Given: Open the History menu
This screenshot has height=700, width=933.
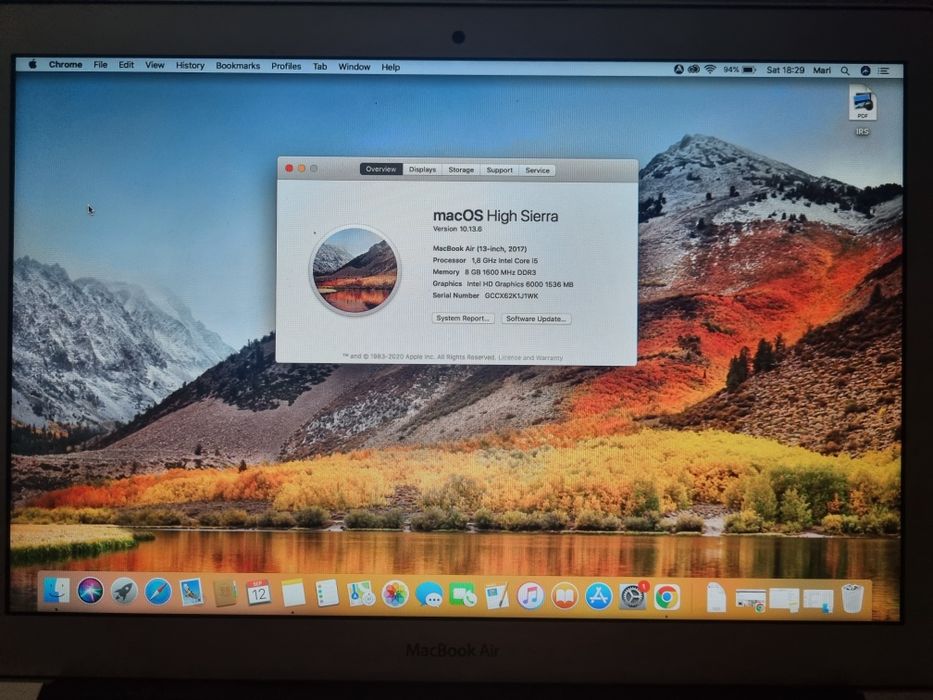Looking at the screenshot, I should (190, 65).
